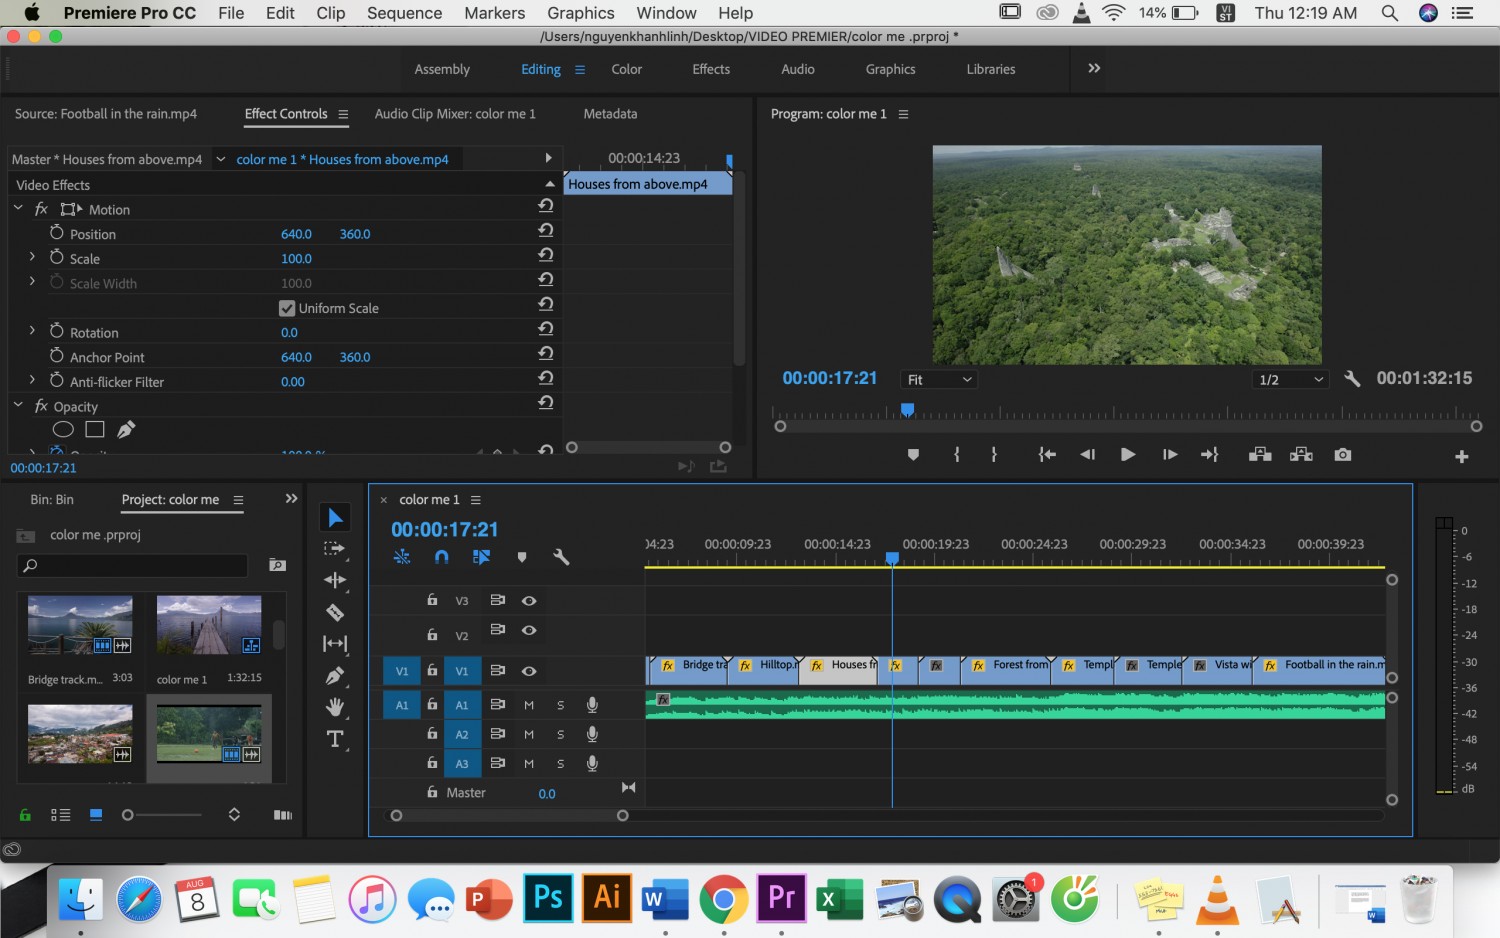Select the Track Select Forward tool
The image size is (1500, 938).
tap(335, 549)
